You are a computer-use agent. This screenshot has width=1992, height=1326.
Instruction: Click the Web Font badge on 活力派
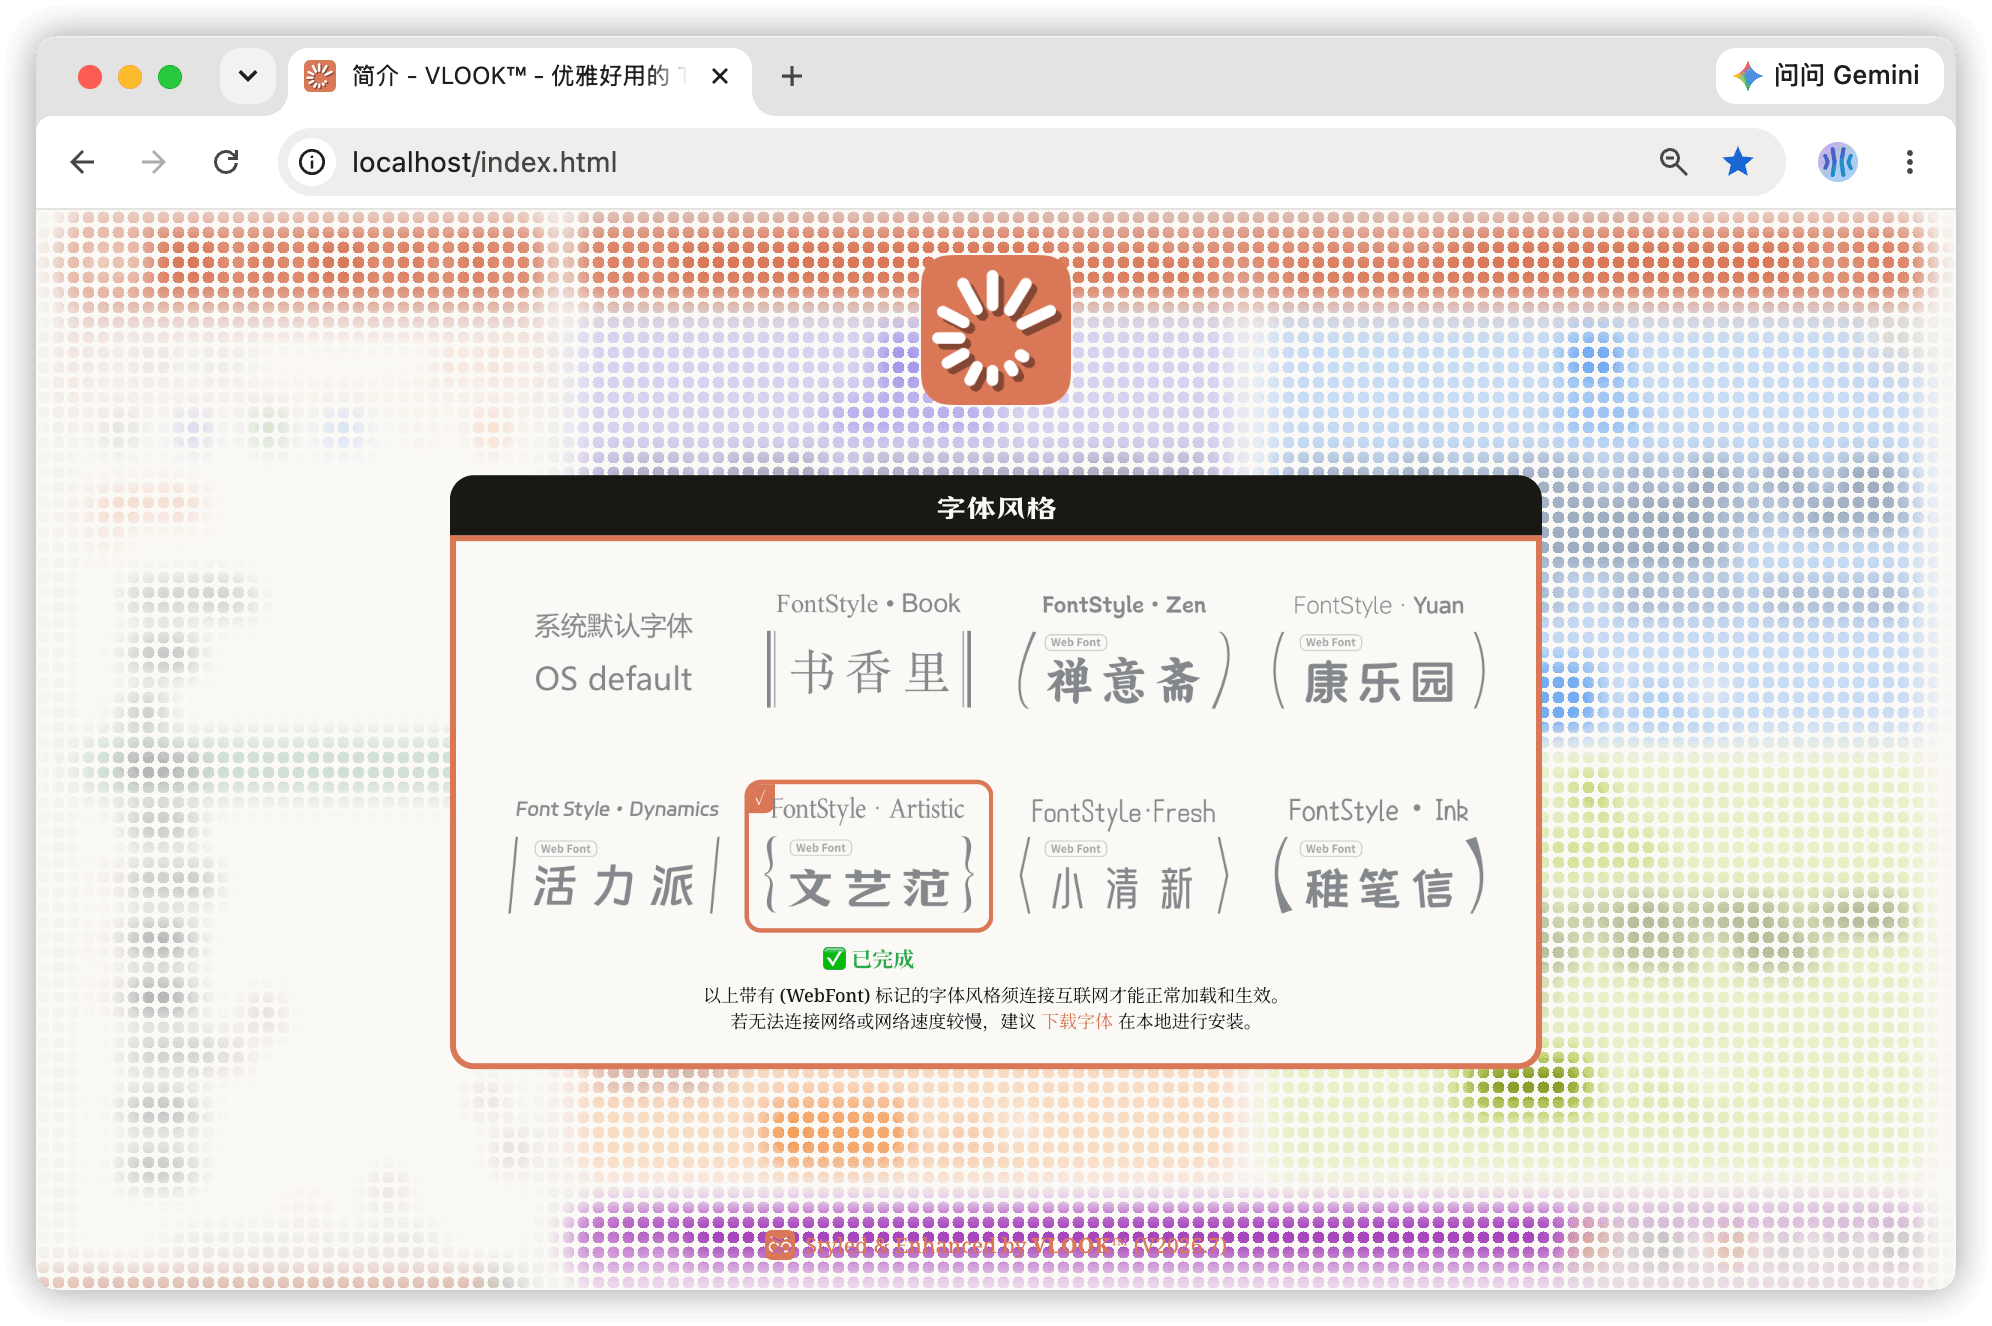(x=565, y=848)
